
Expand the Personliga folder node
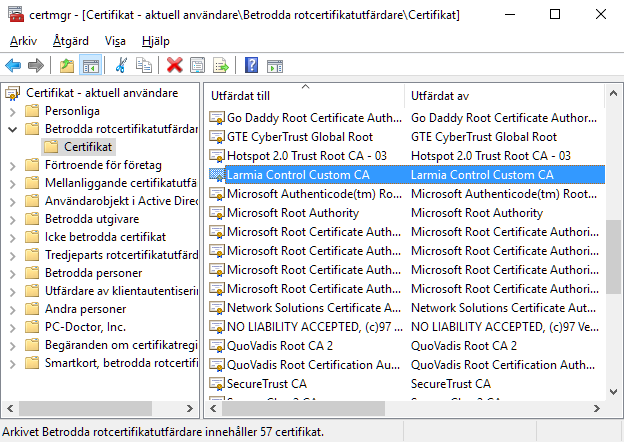(x=13, y=111)
